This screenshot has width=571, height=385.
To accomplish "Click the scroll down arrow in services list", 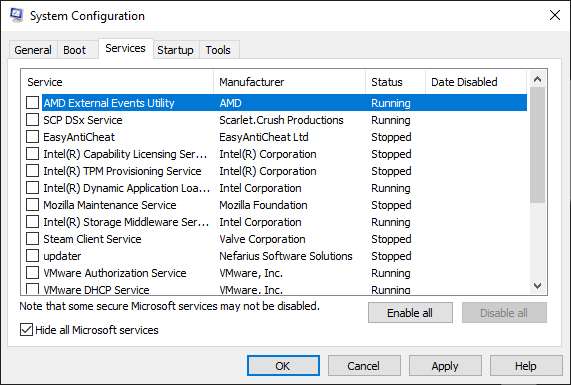I will coord(537,286).
